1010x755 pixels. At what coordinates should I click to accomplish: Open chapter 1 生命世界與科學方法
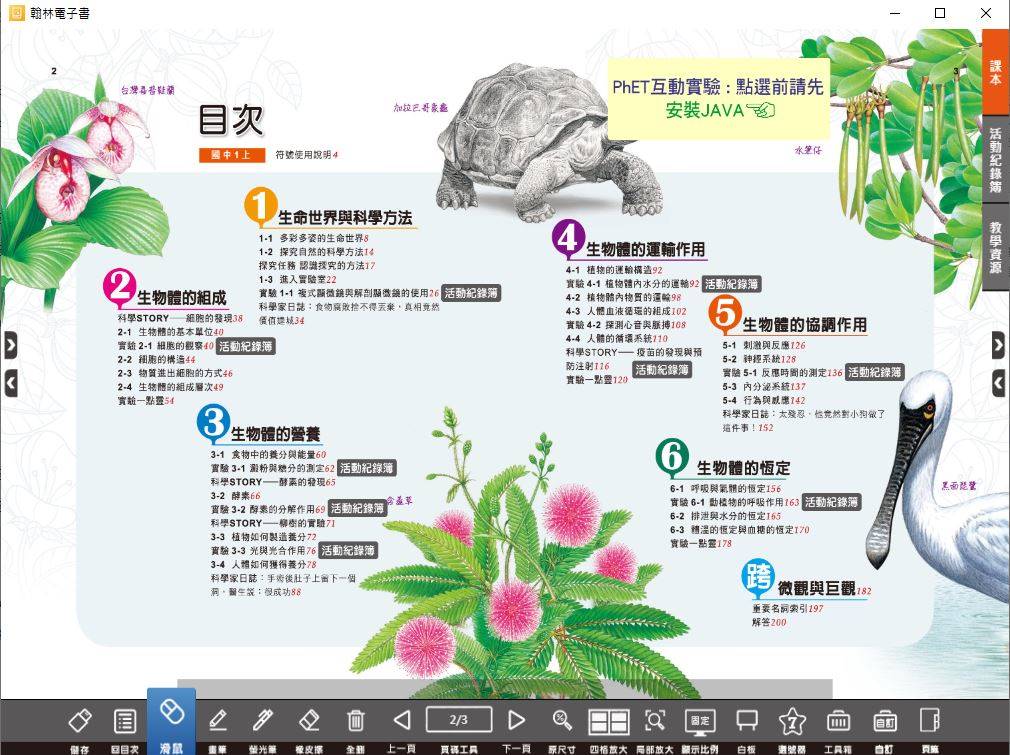coord(345,218)
